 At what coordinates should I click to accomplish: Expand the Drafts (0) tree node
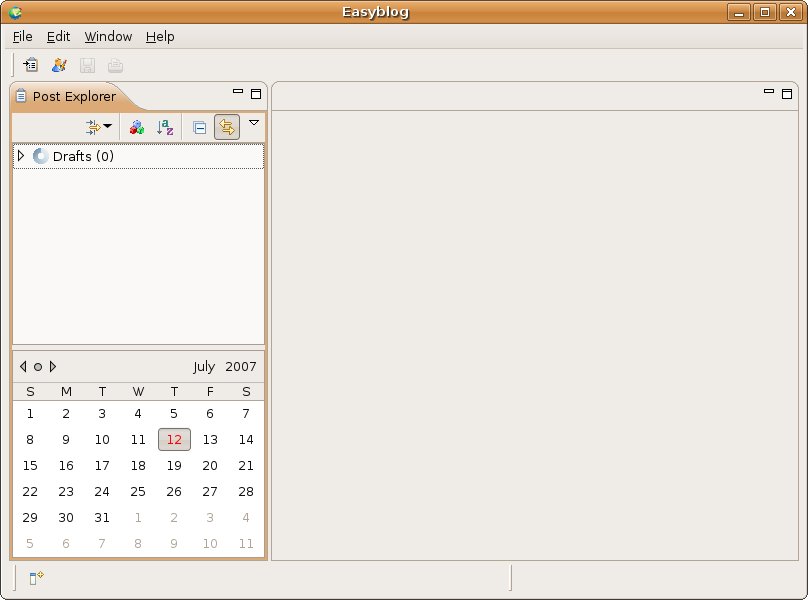pyautogui.click(x=21, y=155)
